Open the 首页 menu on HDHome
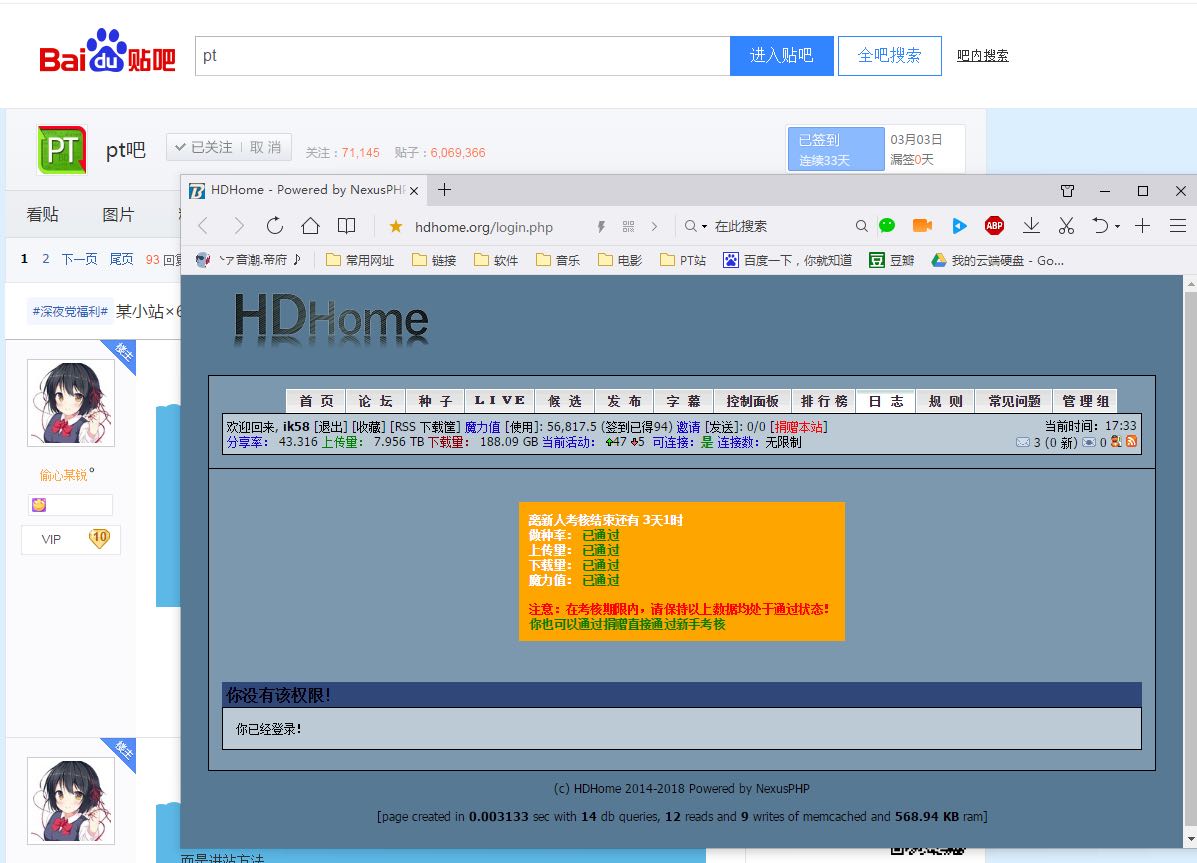This screenshot has width=1197, height=863. point(316,401)
